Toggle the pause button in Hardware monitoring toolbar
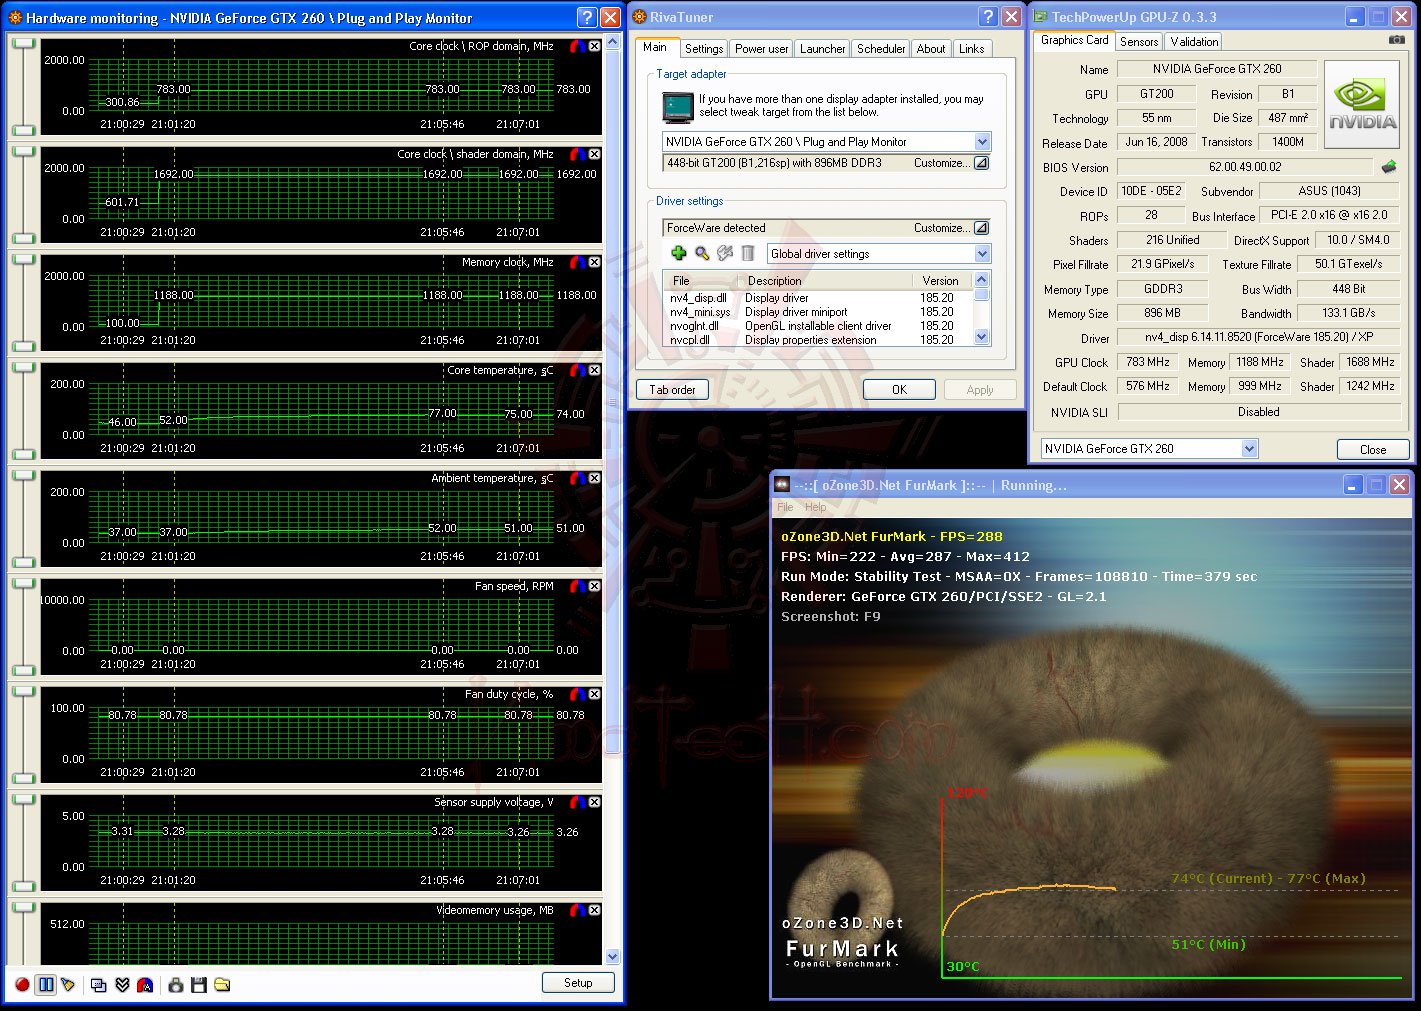Screen dimensions: 1421x1011 click(46, 985)
